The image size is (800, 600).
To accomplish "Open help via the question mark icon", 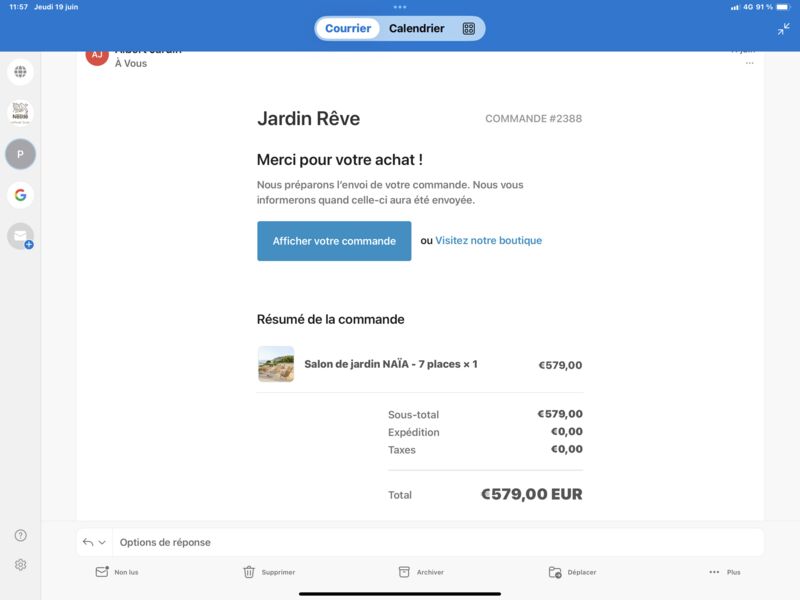I will [x=20, y=535].
